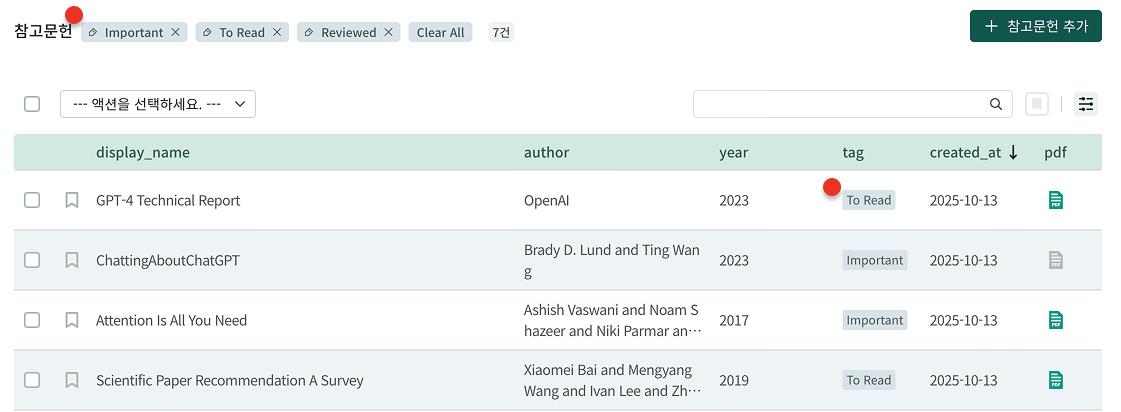The image size is (1121, 412).
Task: Click the 참고문헌 추가 button
Action: pyautogui.click(x=1036, y=26)
